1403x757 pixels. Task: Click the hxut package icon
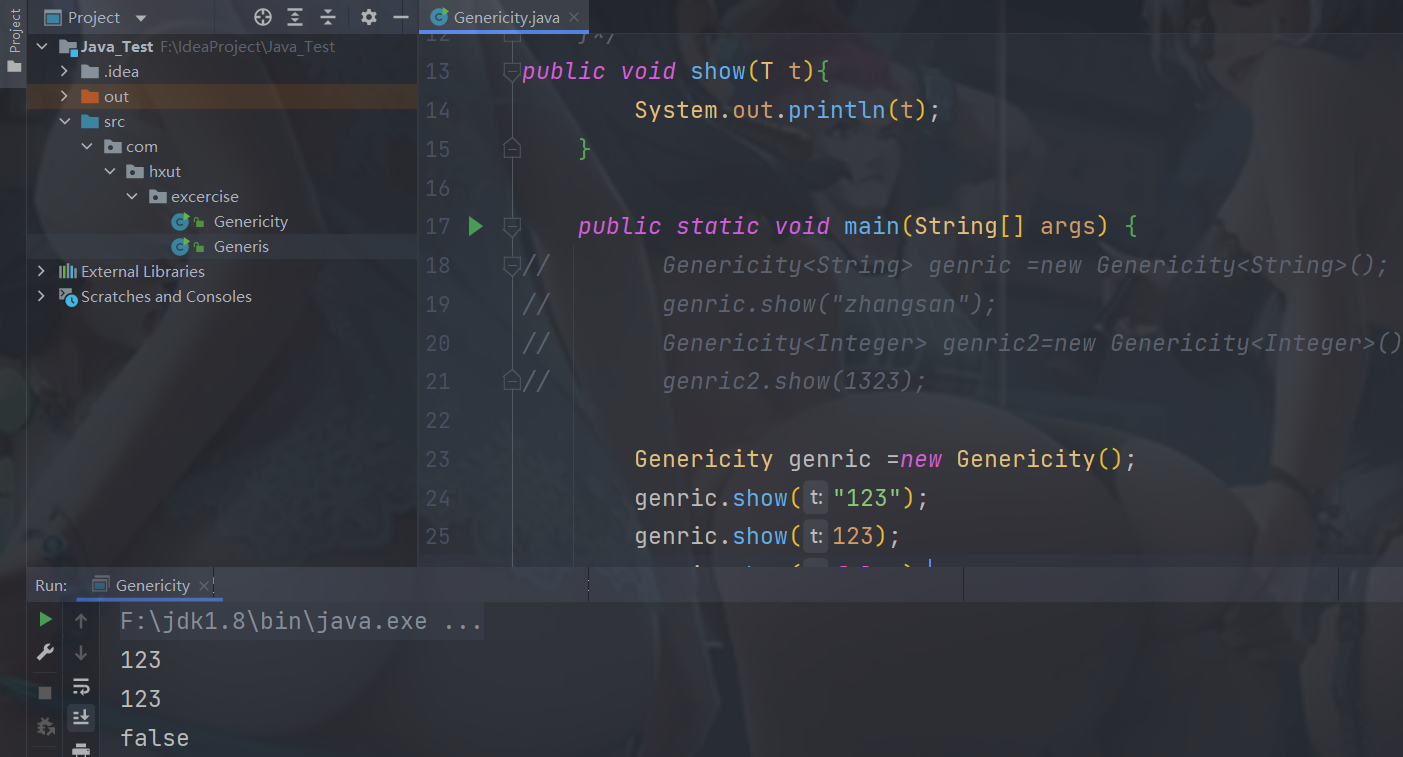(135, 172)
